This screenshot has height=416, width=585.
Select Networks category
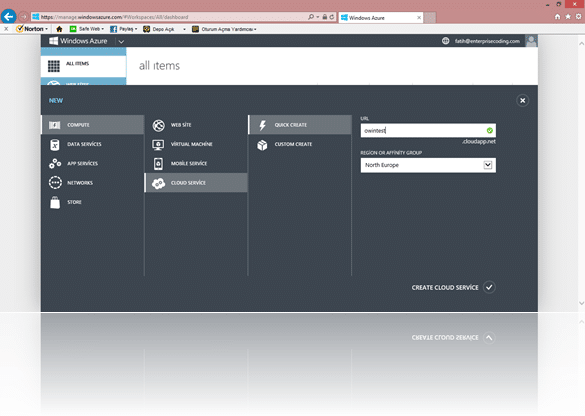(92, 183)
